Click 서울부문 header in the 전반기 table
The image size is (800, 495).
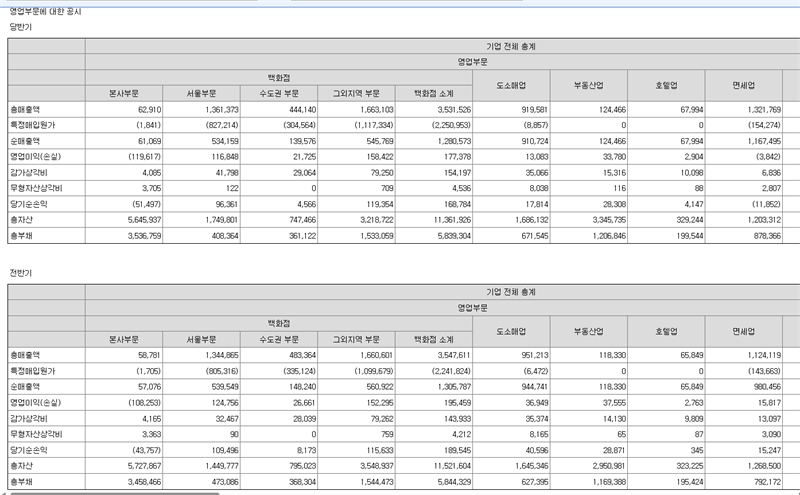click(x=199, y=338)
